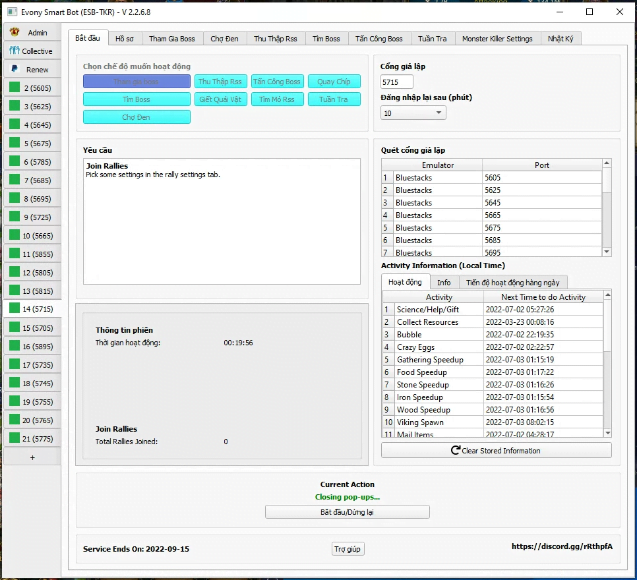Image resolution: width=637 pixels, height=580 pixels.
Task: Select account 21 (5775) green indicator
Action: tap(14, 438)
